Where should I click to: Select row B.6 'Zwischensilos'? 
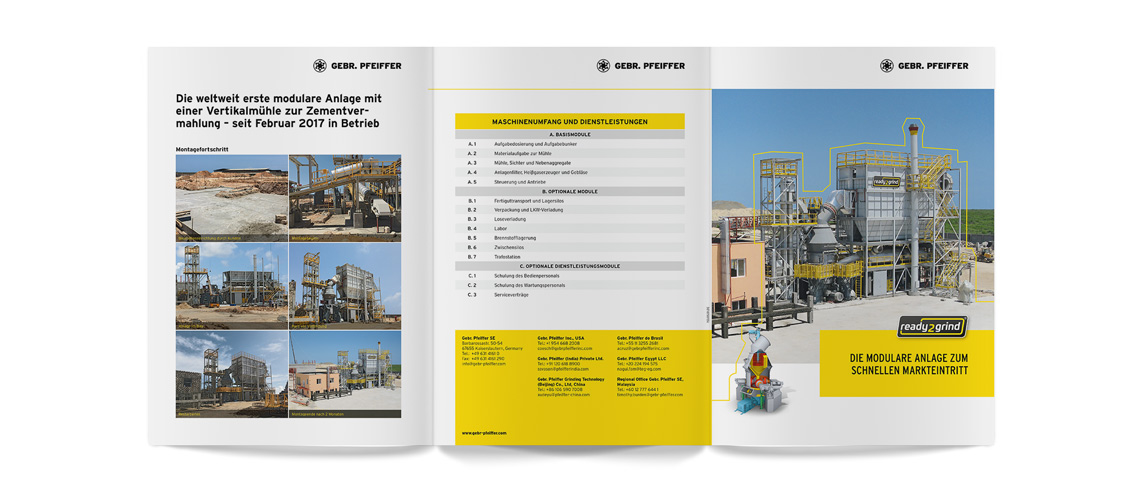pos(570,247)
